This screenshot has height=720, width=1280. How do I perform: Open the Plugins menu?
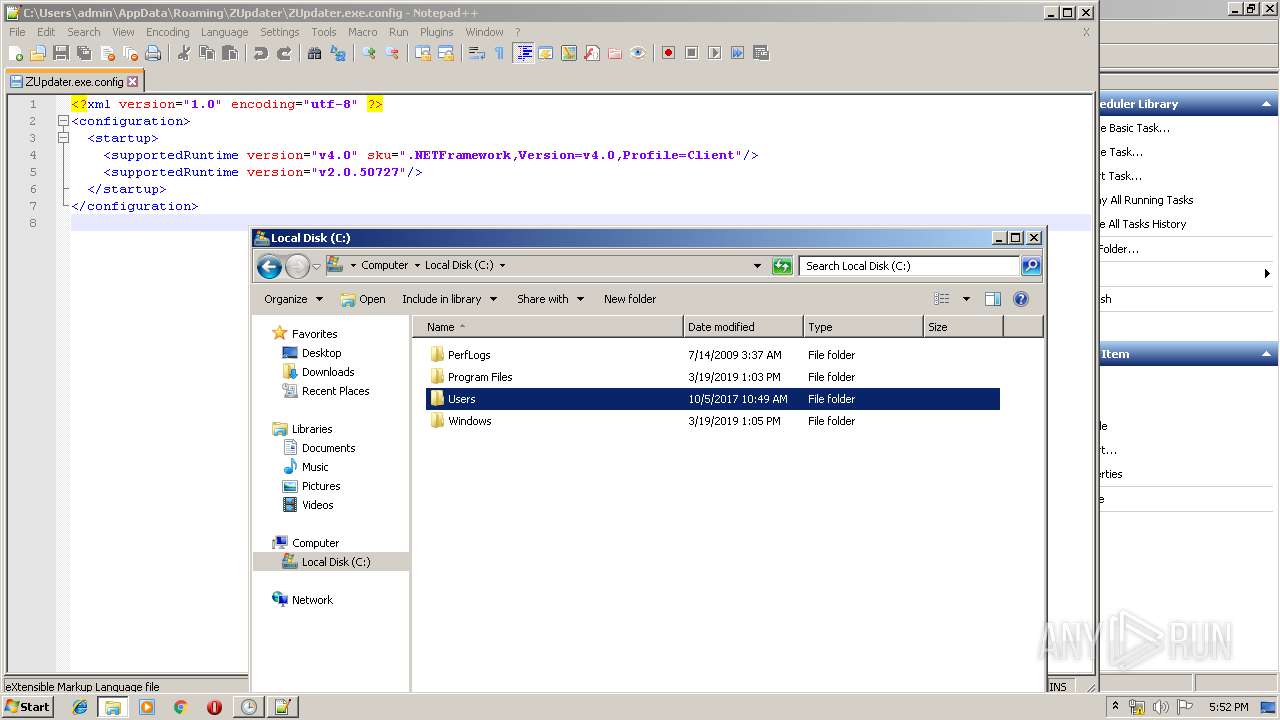(436, 32)
